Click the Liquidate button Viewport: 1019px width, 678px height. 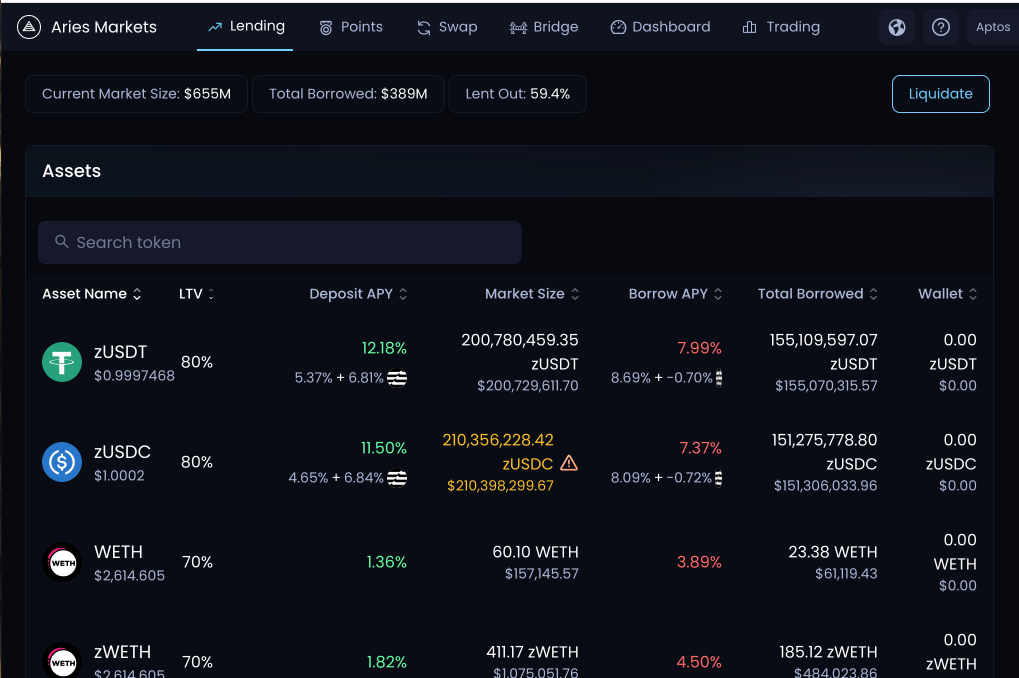pyautogui.click(x=940, y=94)
